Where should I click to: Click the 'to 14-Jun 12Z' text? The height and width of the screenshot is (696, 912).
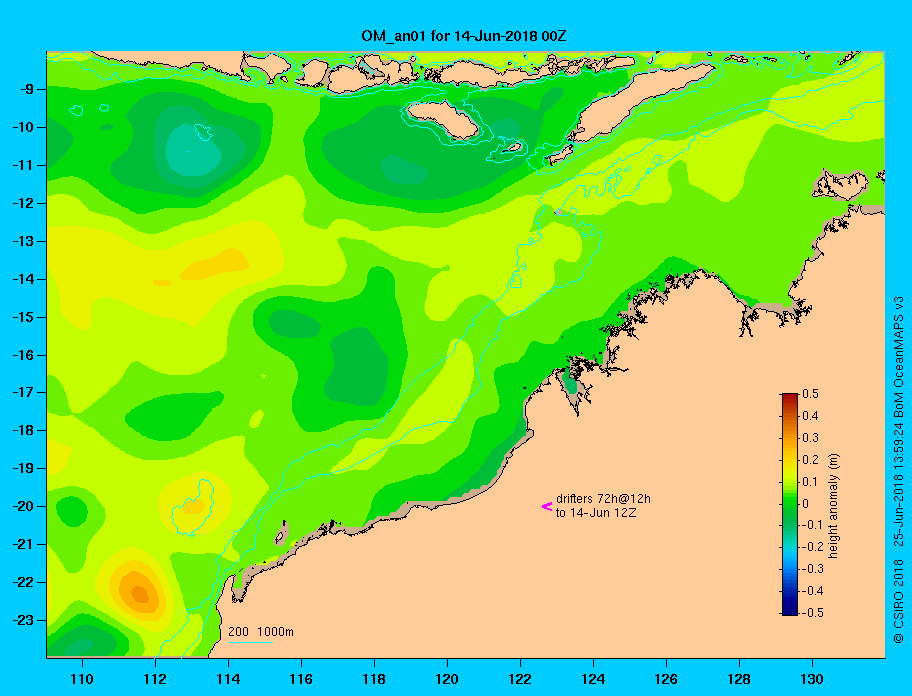click(596, 513)
